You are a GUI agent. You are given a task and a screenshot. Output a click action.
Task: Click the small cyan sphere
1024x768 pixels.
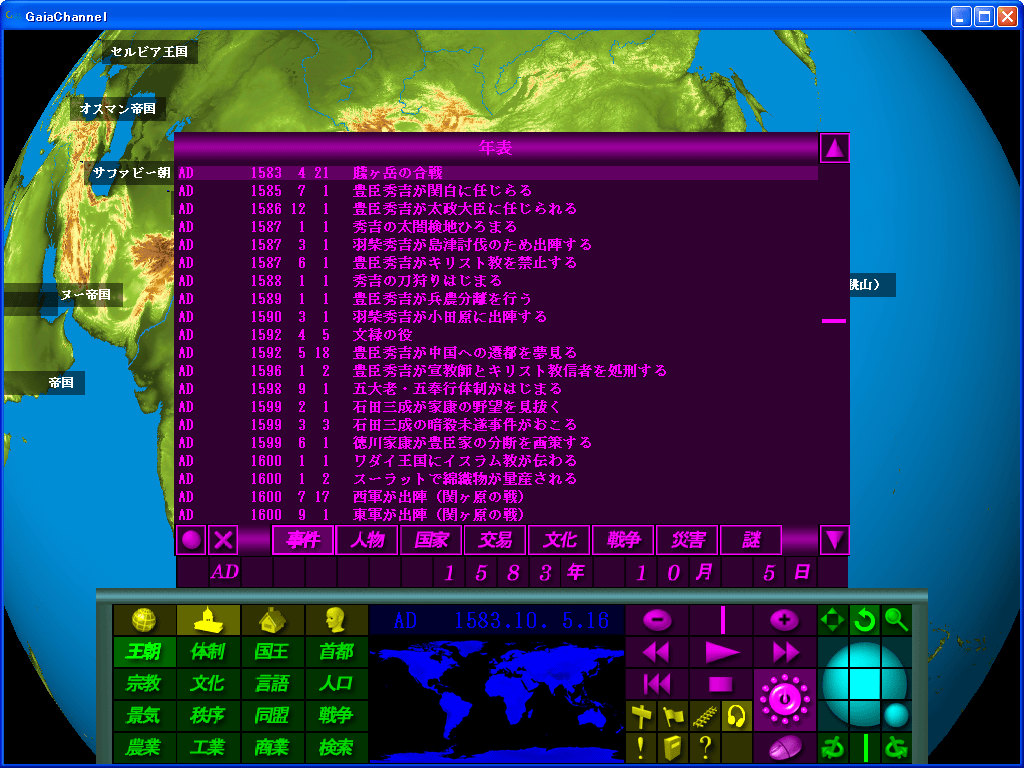click(896, 716)
